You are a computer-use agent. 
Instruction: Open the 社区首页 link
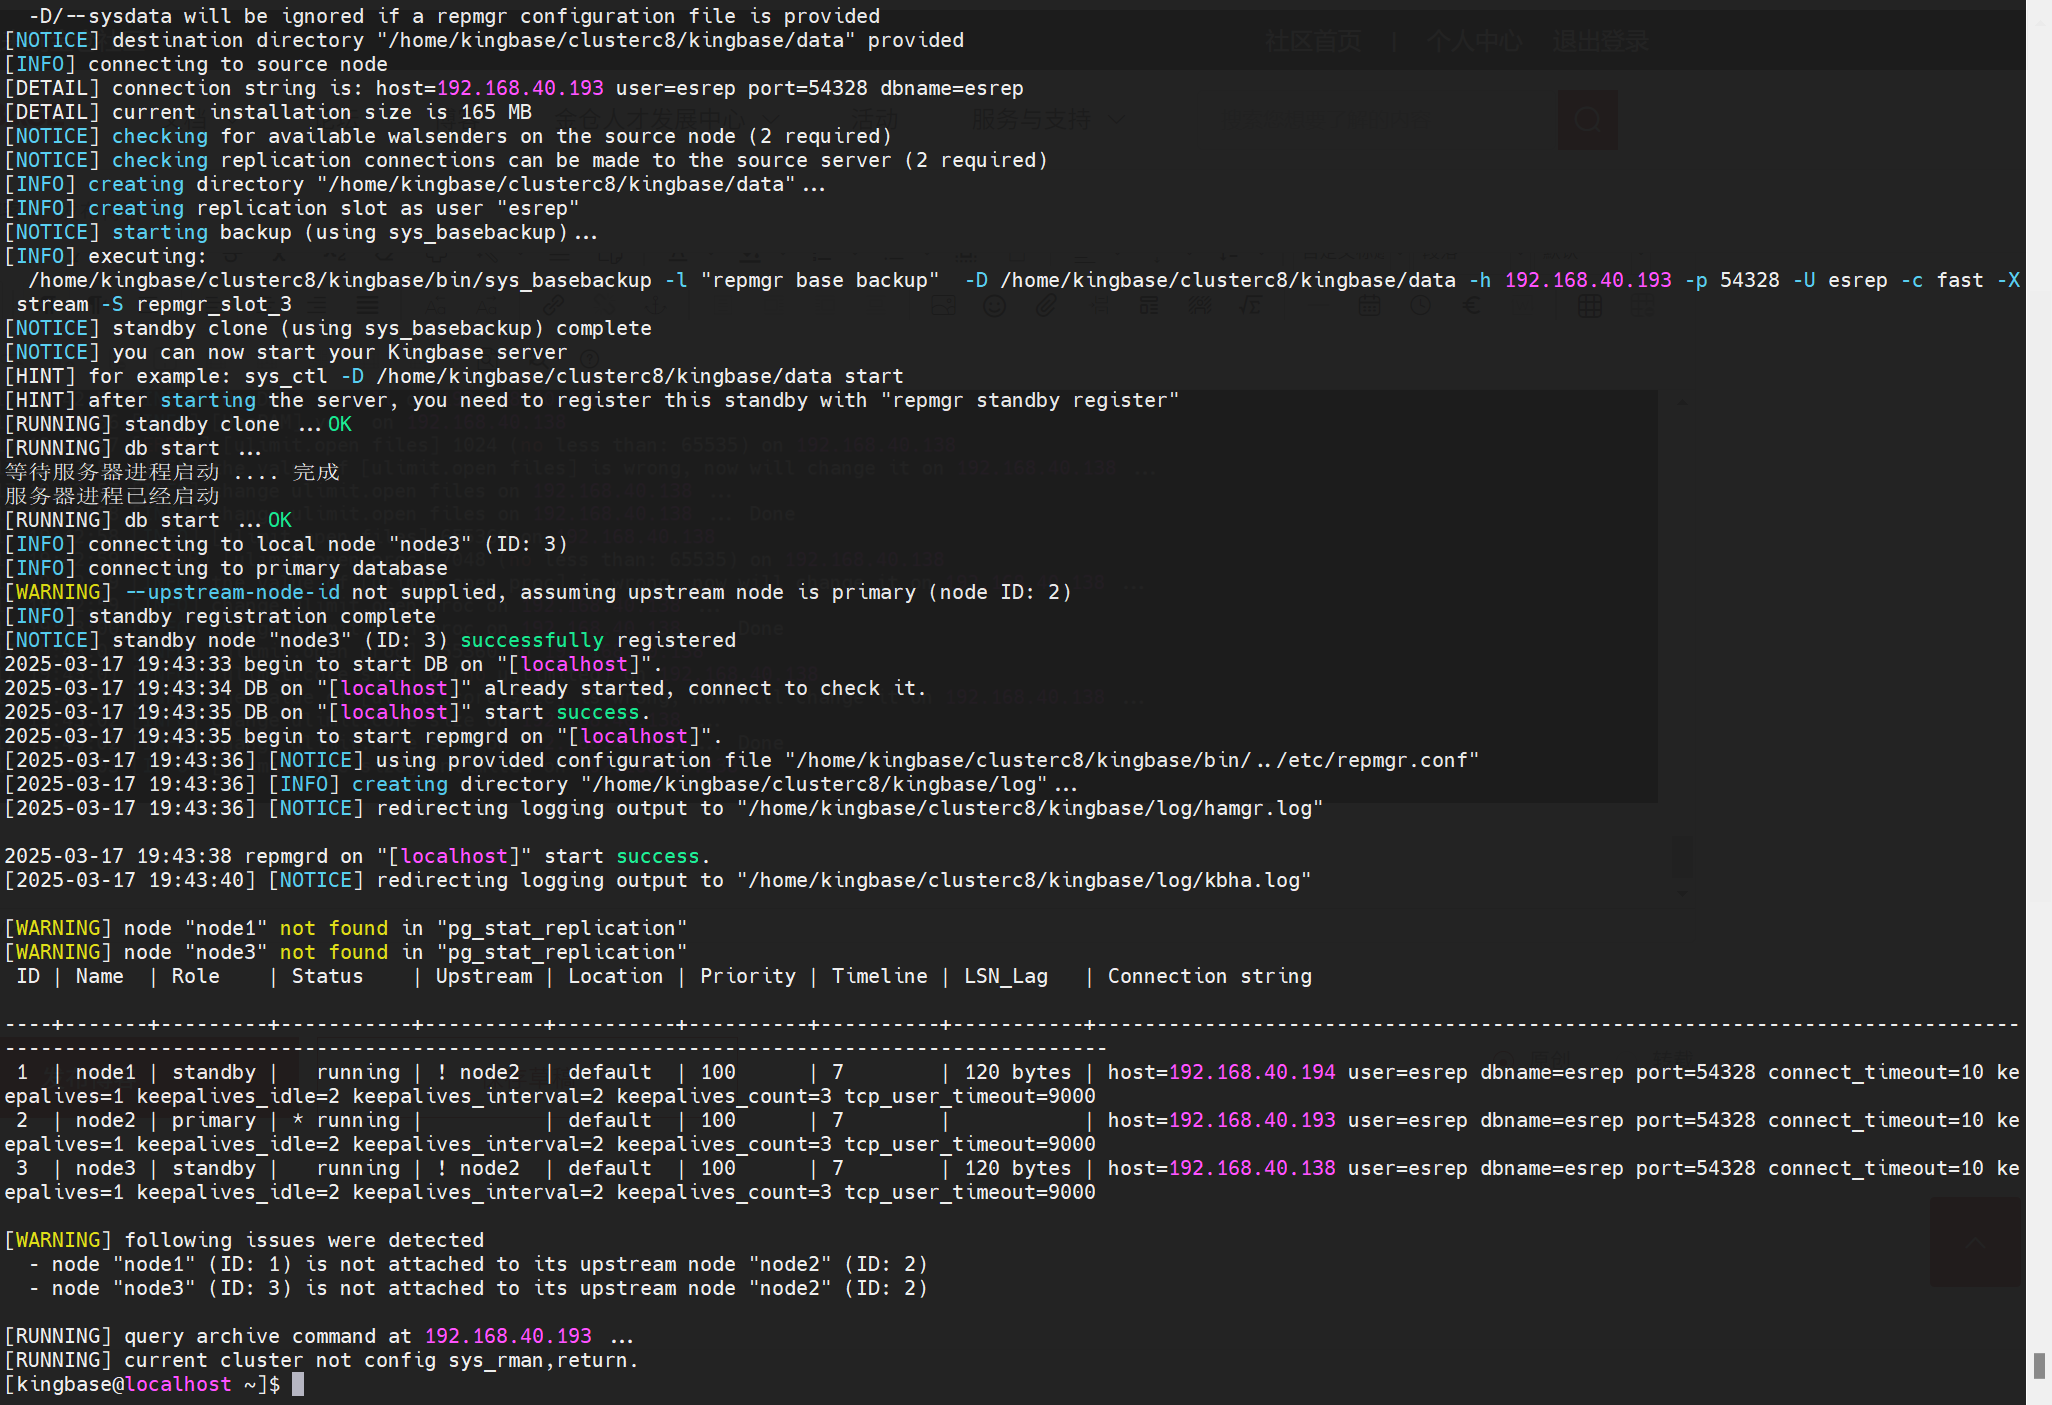(x=1312, y=41)
